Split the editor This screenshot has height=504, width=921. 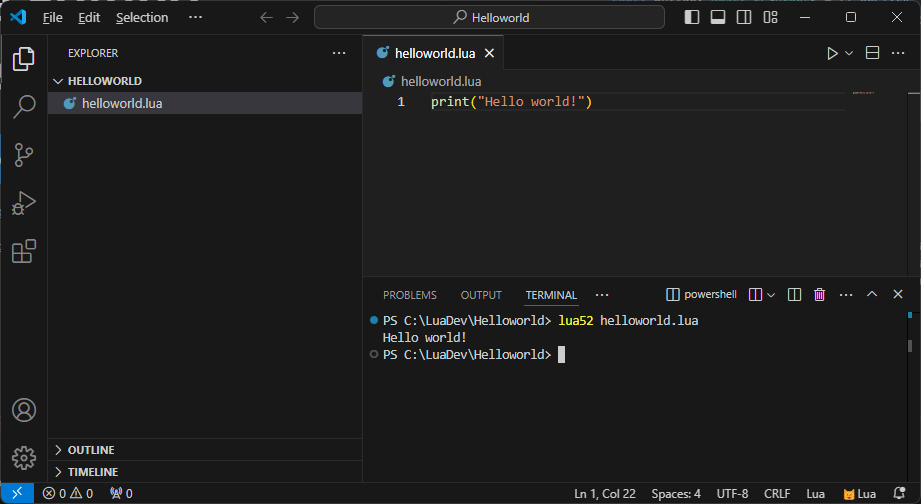[x=872, y=53]
